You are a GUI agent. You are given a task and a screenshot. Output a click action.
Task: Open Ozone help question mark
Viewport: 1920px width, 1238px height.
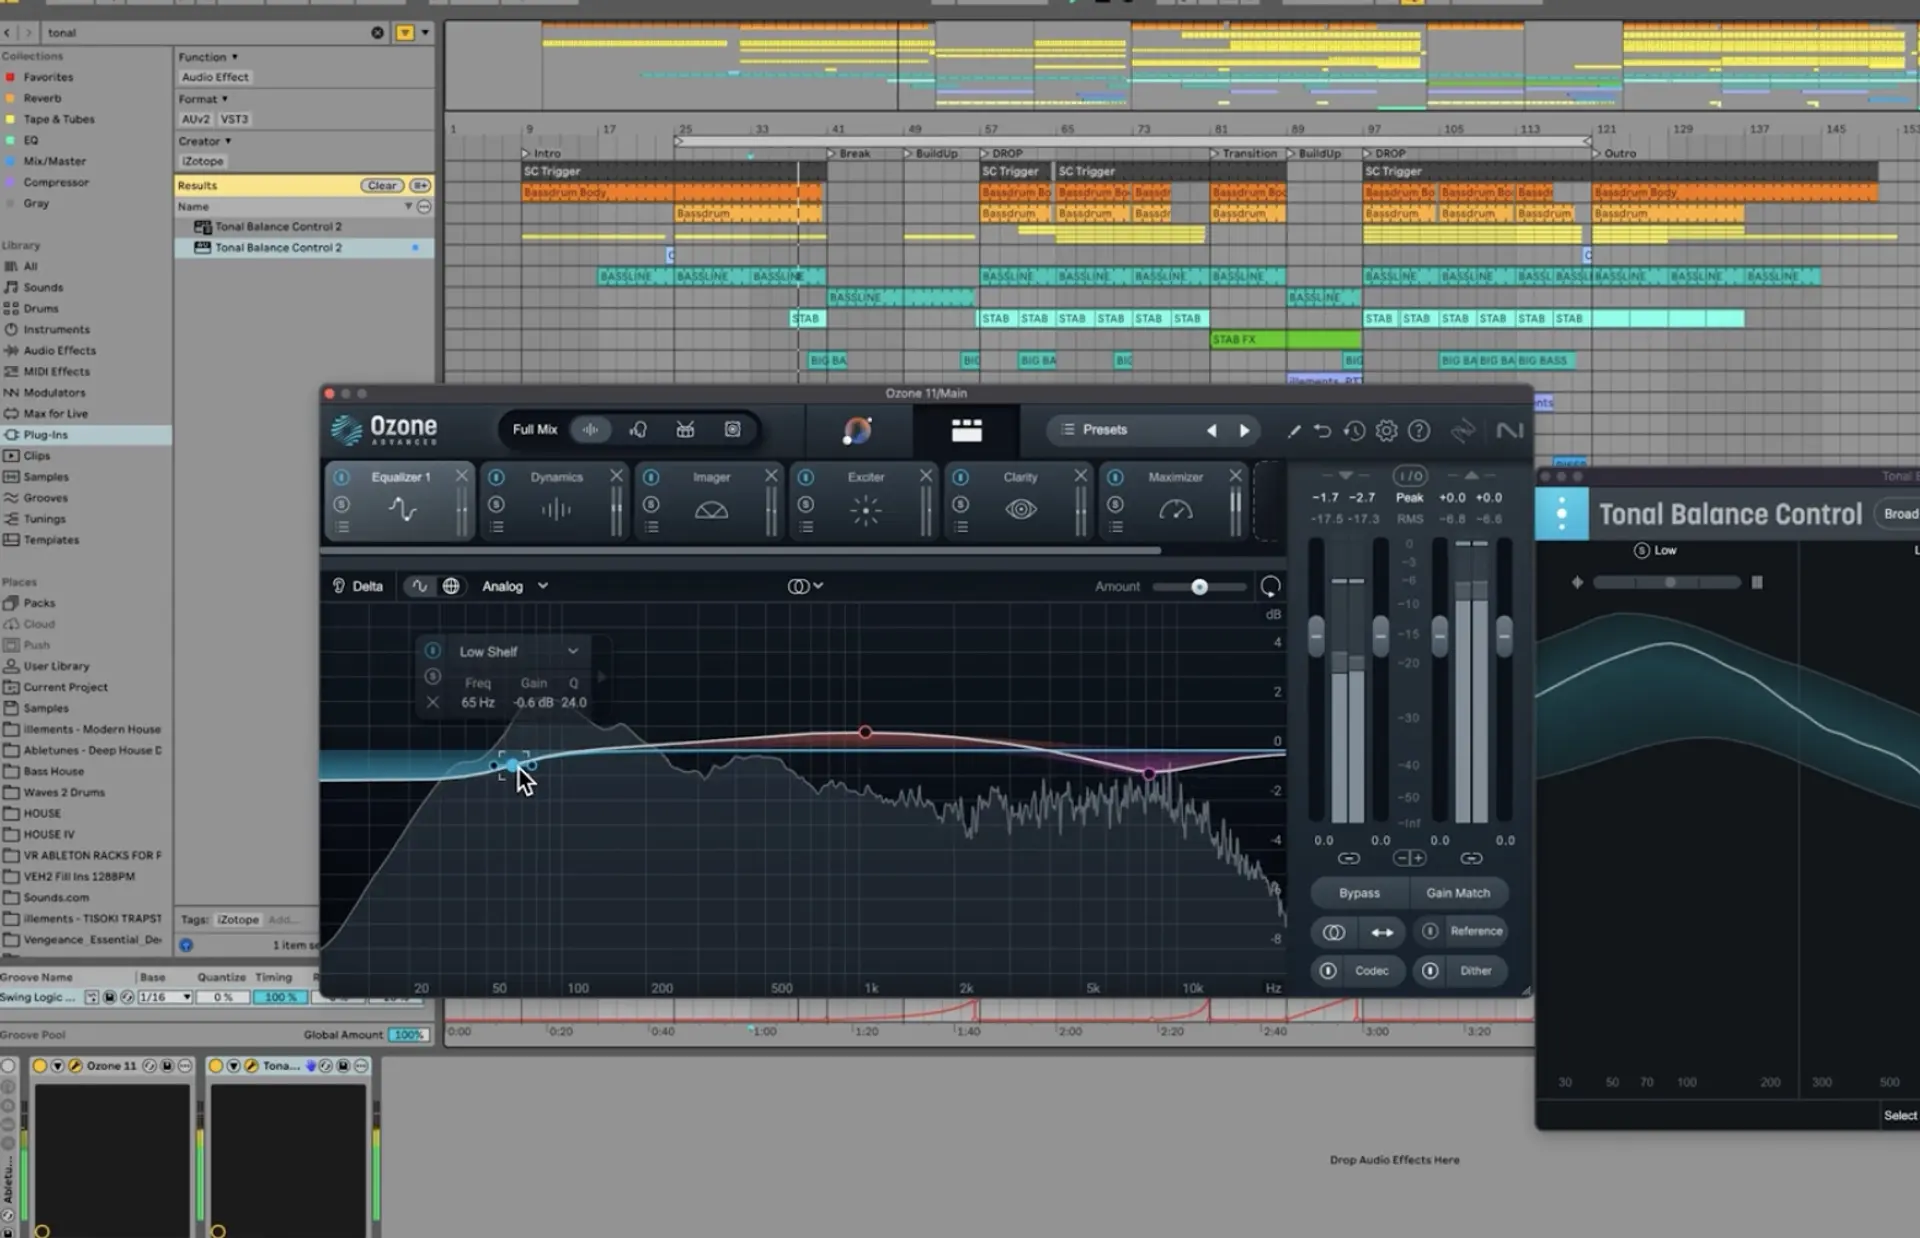point(1418,431)
